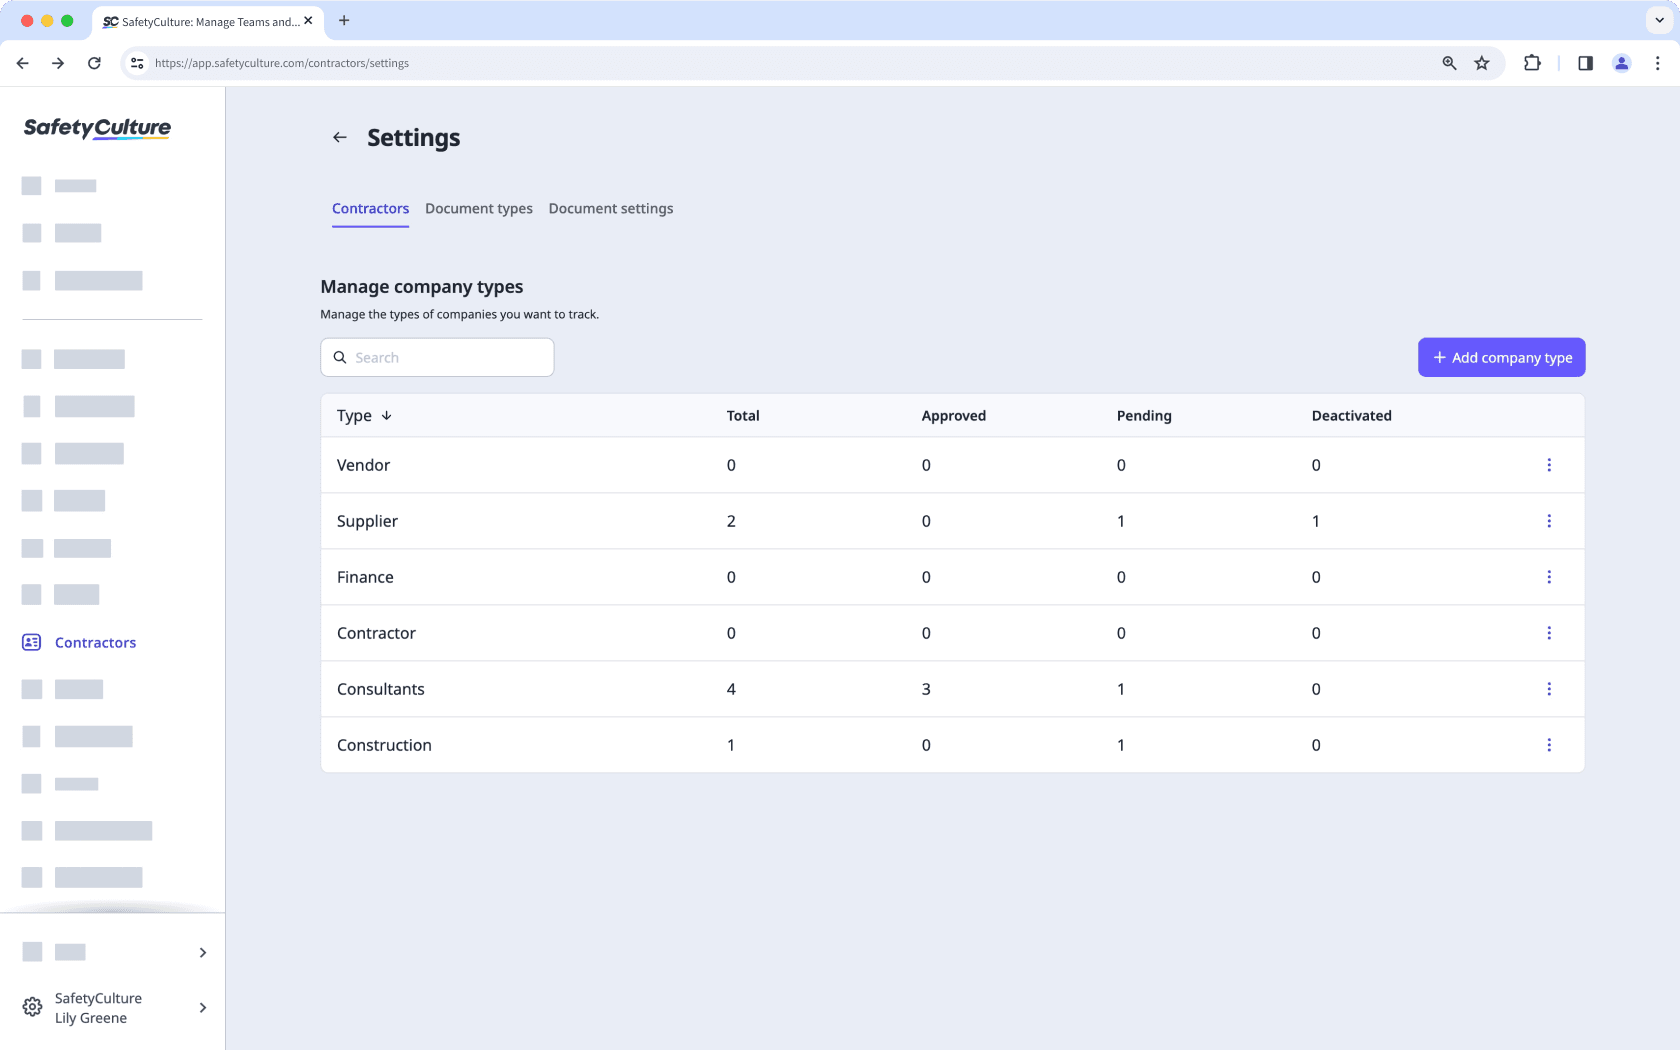1680x1050 pixels.
Task: Click the Add company type button
Action: 1501,357
